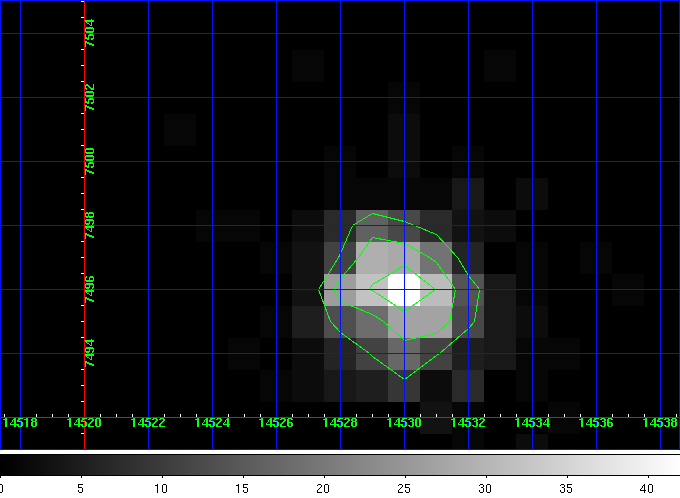The image size is (680, 498).
Task: Click the colorbar value 5
Action: pyautogui.click(x=81, y=489)
